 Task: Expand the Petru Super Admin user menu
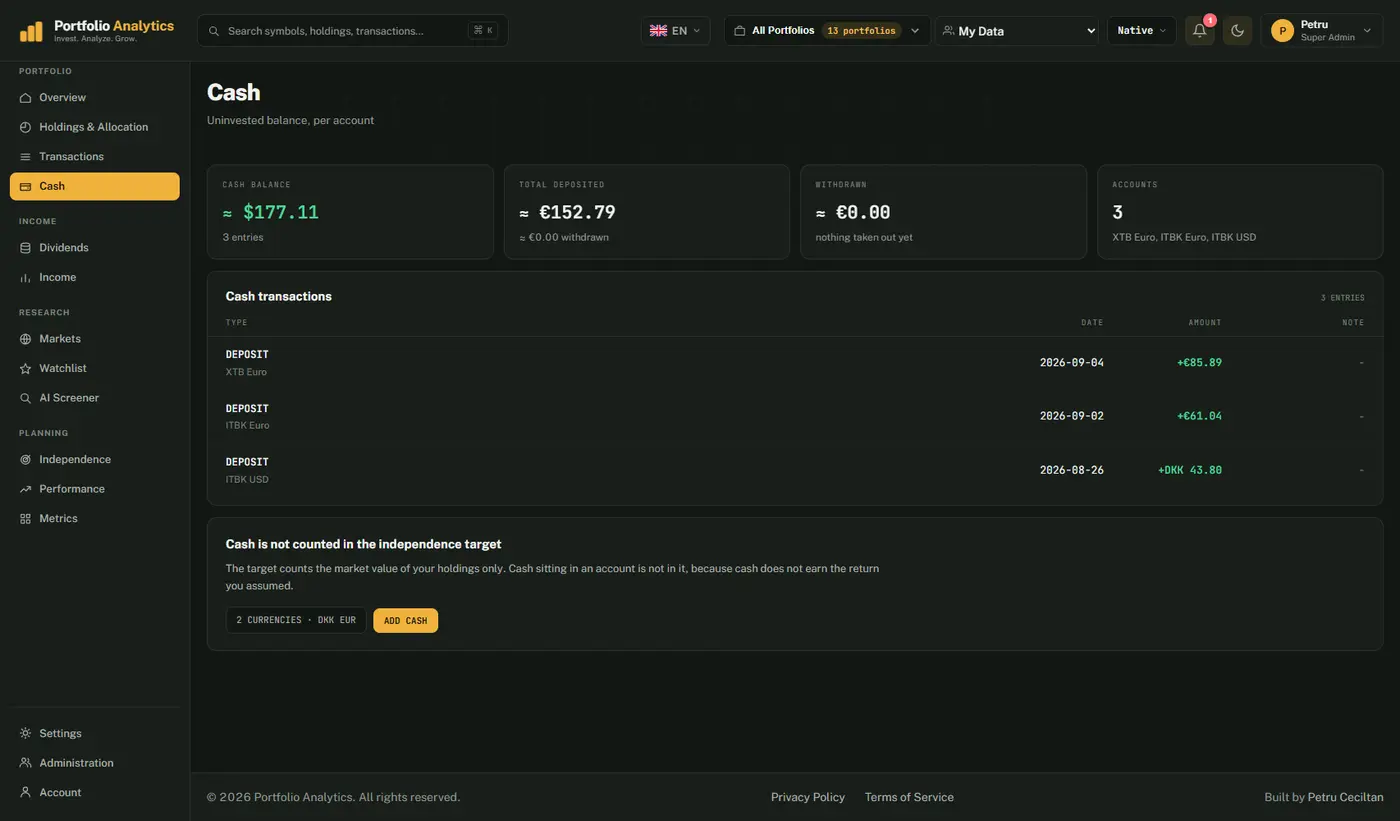[x=1322, y=31]
